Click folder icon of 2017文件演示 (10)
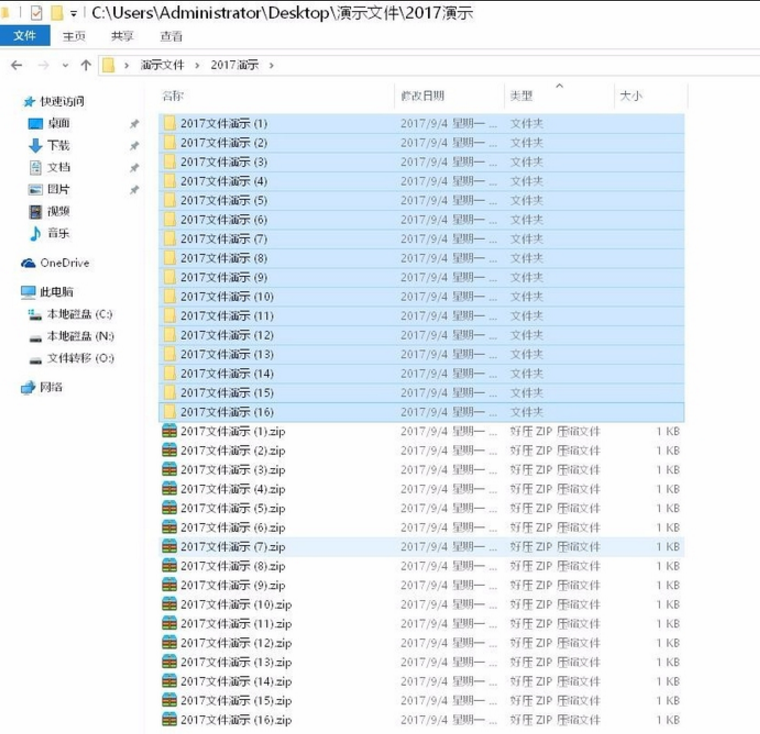The image size is (760, 734). click(x=169, y=296)
